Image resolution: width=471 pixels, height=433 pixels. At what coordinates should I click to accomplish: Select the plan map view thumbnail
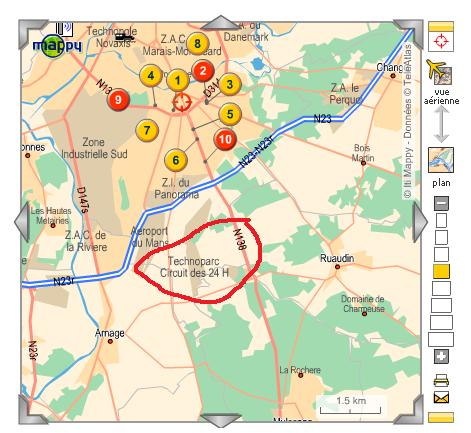[x=441, y=160]
